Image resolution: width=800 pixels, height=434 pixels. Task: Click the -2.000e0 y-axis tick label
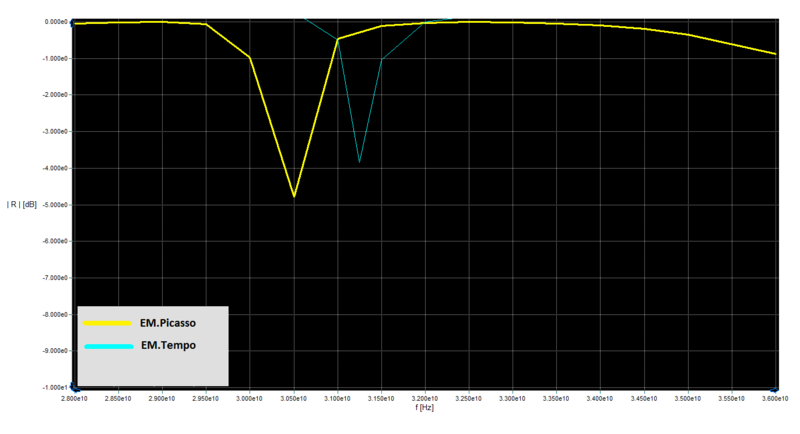(55, 95)
